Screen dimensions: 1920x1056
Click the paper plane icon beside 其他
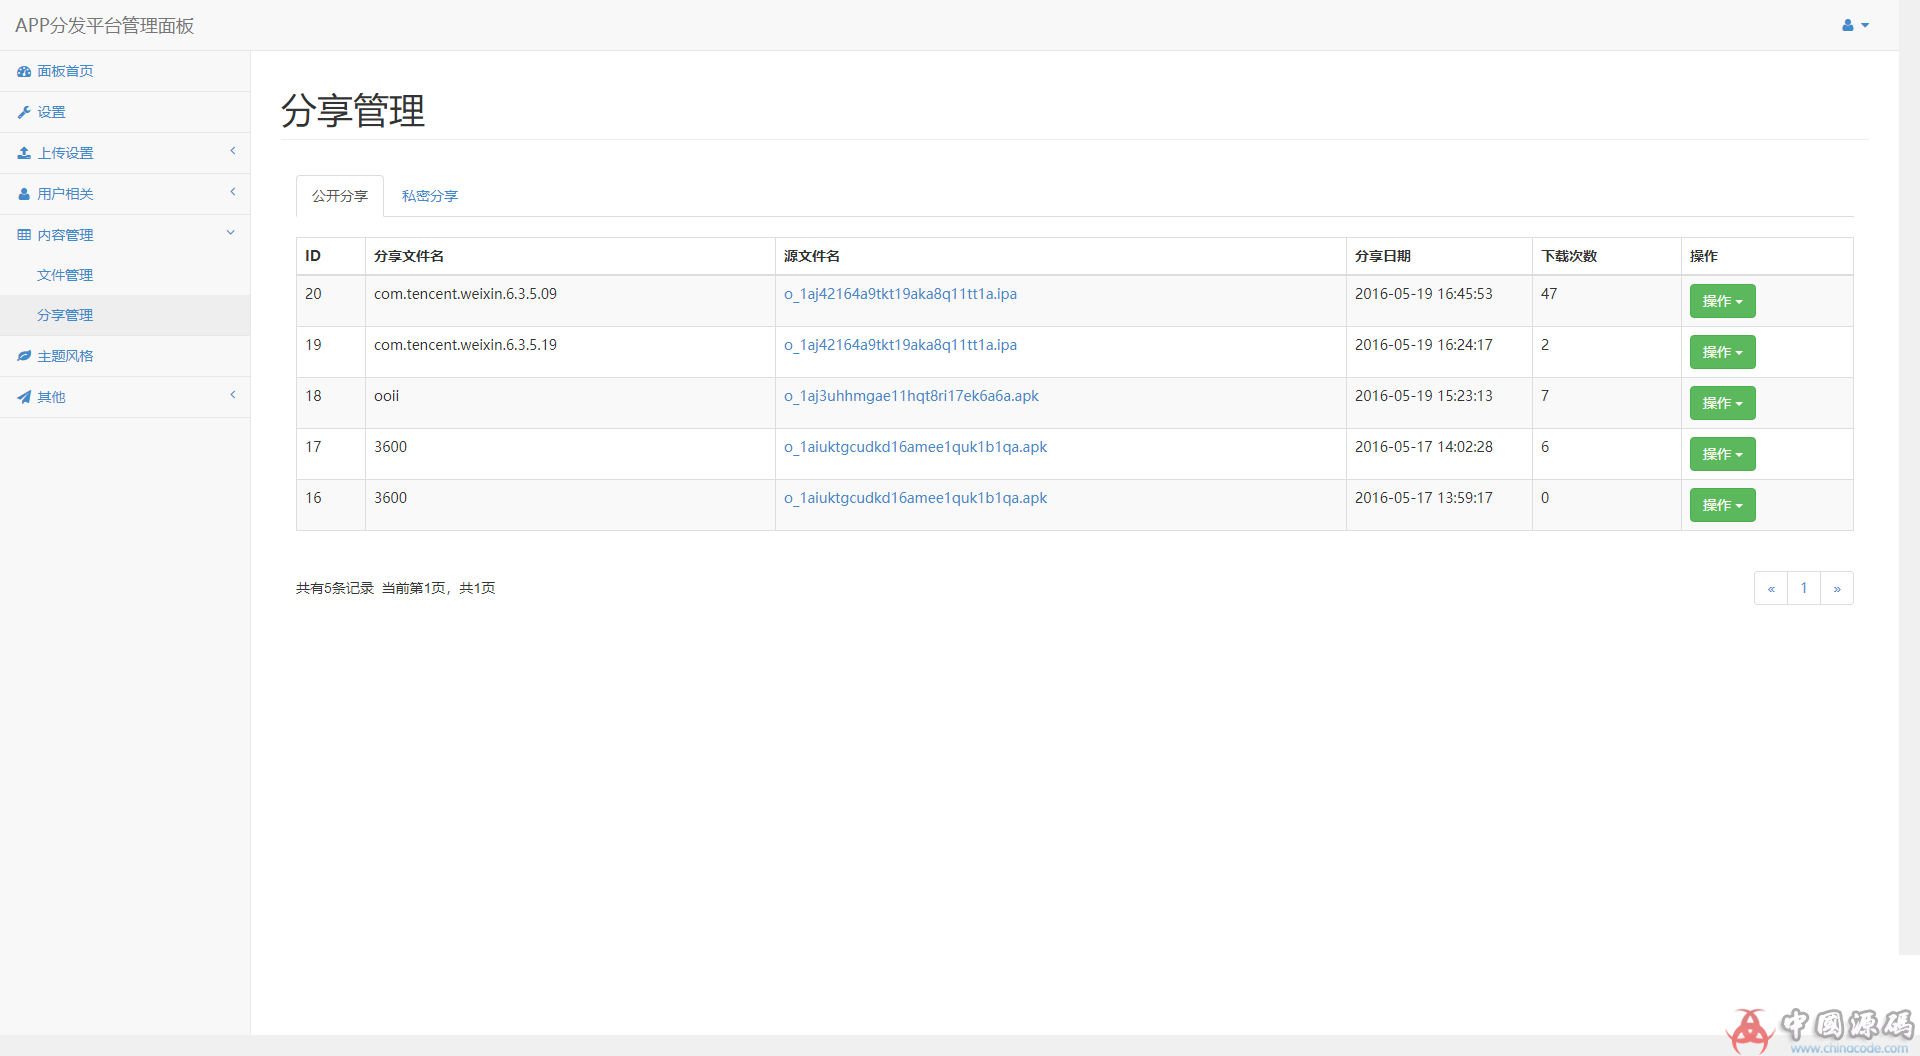24,397
